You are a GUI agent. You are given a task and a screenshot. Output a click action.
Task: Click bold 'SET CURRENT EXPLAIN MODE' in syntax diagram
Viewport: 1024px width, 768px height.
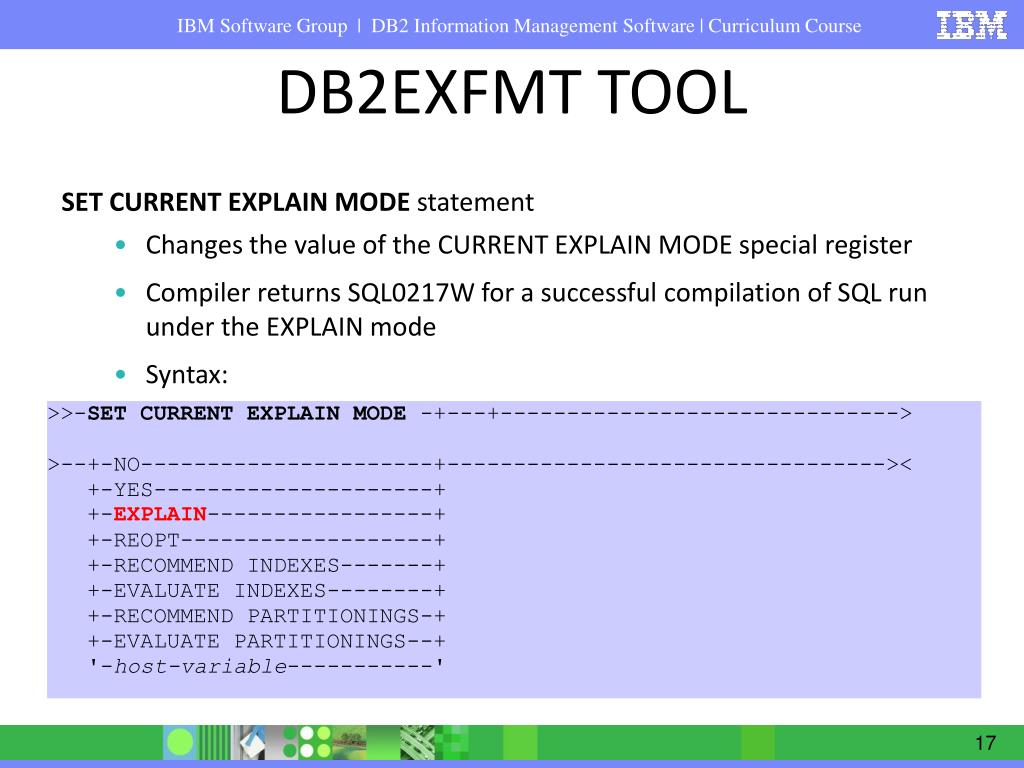(x=246, y=413)
